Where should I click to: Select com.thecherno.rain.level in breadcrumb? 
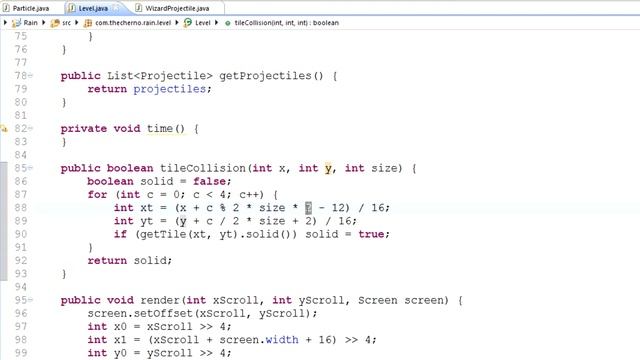133,23
